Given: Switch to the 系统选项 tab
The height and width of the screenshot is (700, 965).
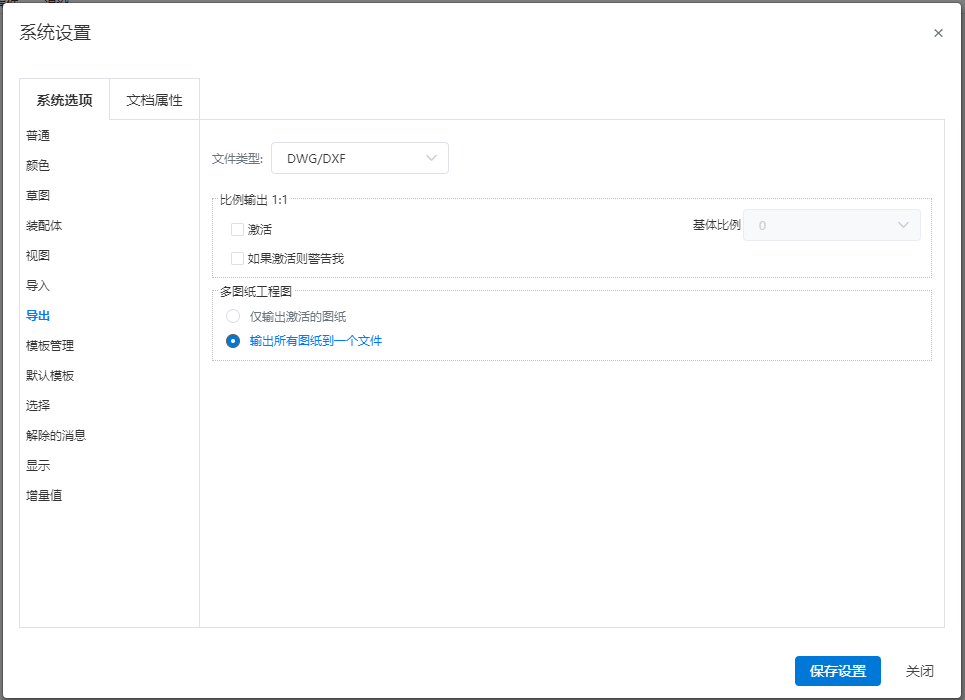Looking at the screenshot, I should pyautogui.click(x=65, y=100).
